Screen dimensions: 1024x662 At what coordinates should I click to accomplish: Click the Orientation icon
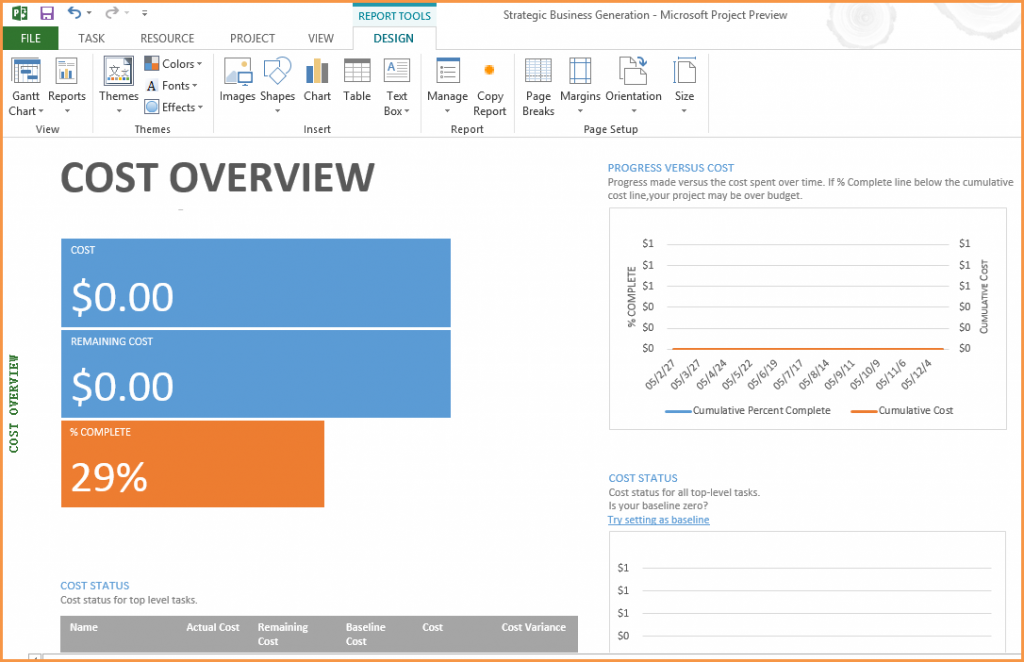pyautogui.click(x=633, y=71)
